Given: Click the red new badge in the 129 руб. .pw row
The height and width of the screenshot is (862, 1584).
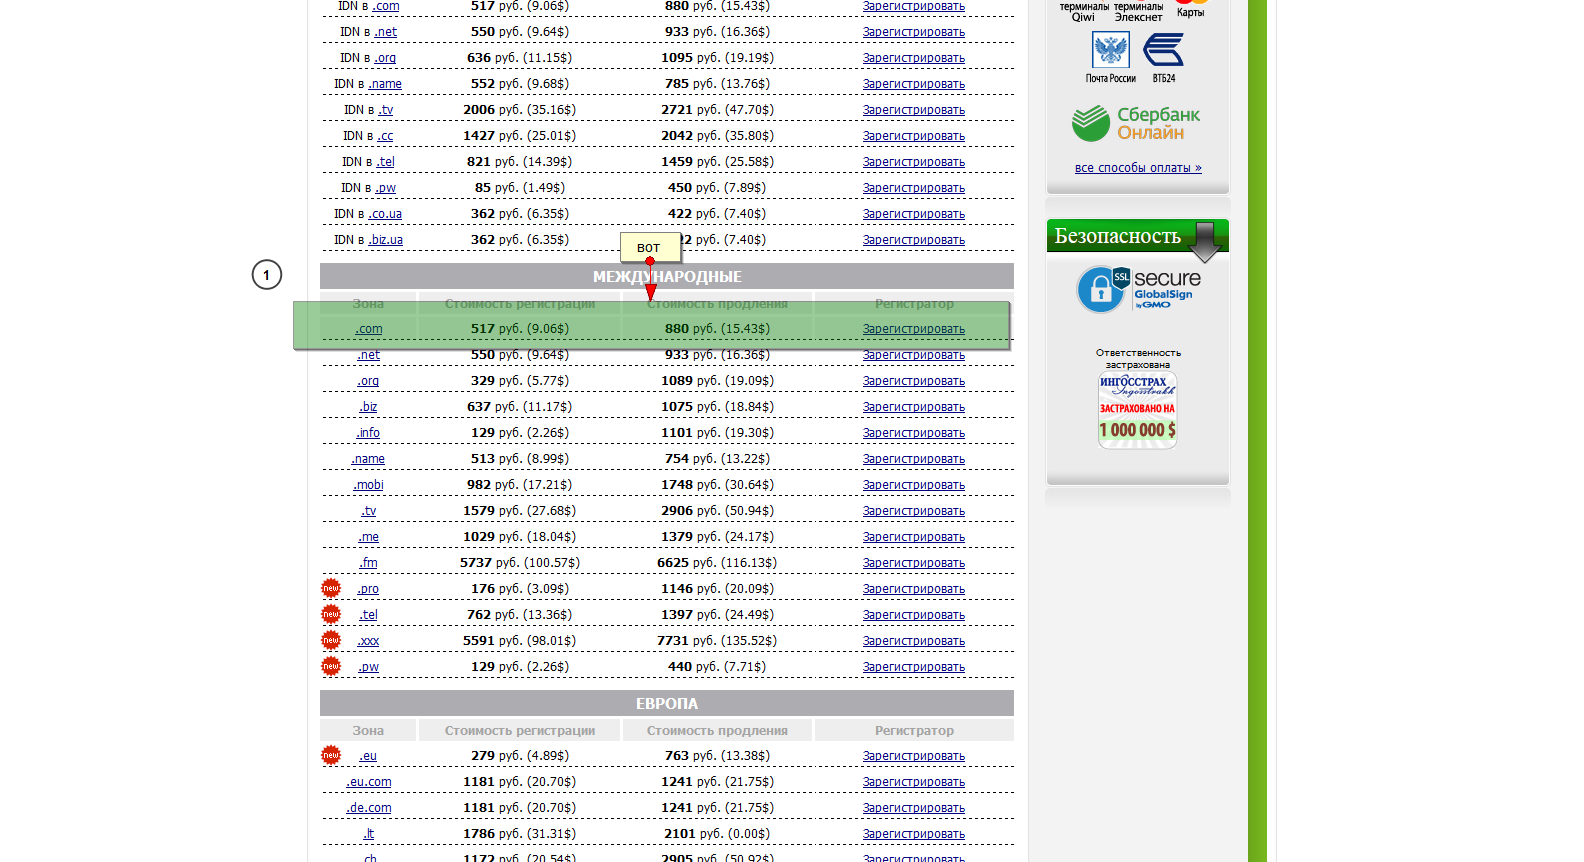Looking at the screenshot, I should pyautogui.click(x=331, y=666).
